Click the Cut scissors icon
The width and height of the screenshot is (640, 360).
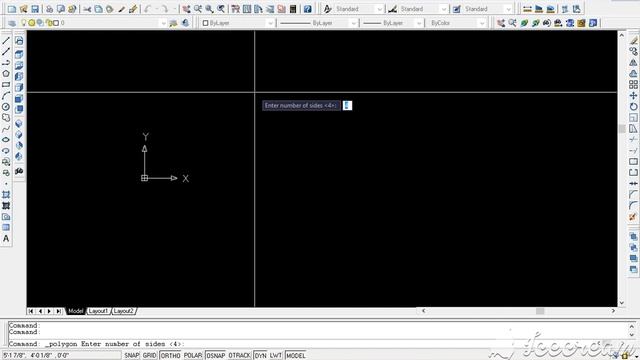[x=87, y=9]
